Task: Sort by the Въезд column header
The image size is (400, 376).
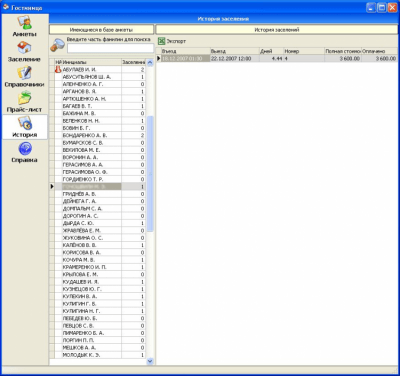Action: [185, 51]
